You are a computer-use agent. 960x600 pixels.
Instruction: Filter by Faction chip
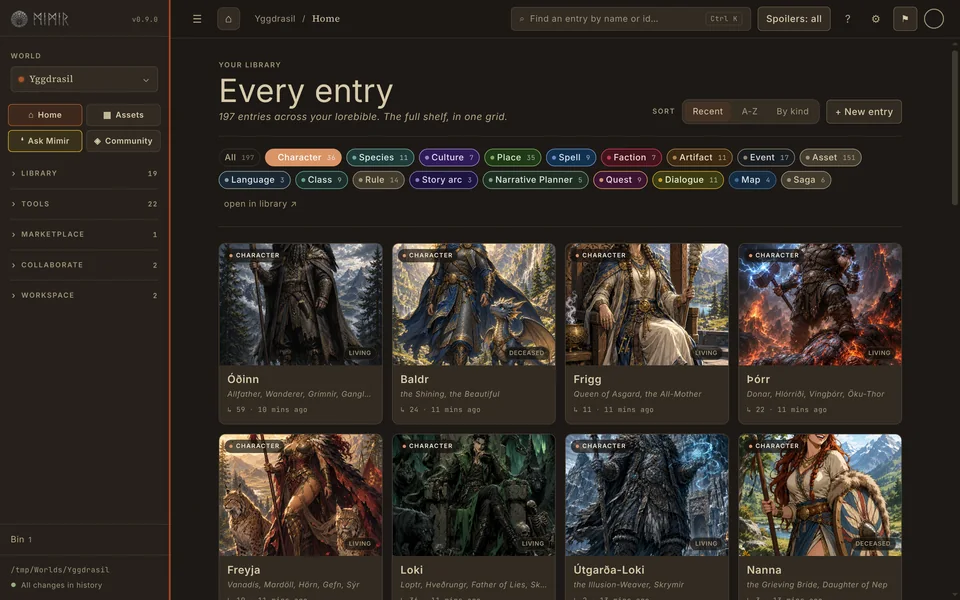[631, 157]
